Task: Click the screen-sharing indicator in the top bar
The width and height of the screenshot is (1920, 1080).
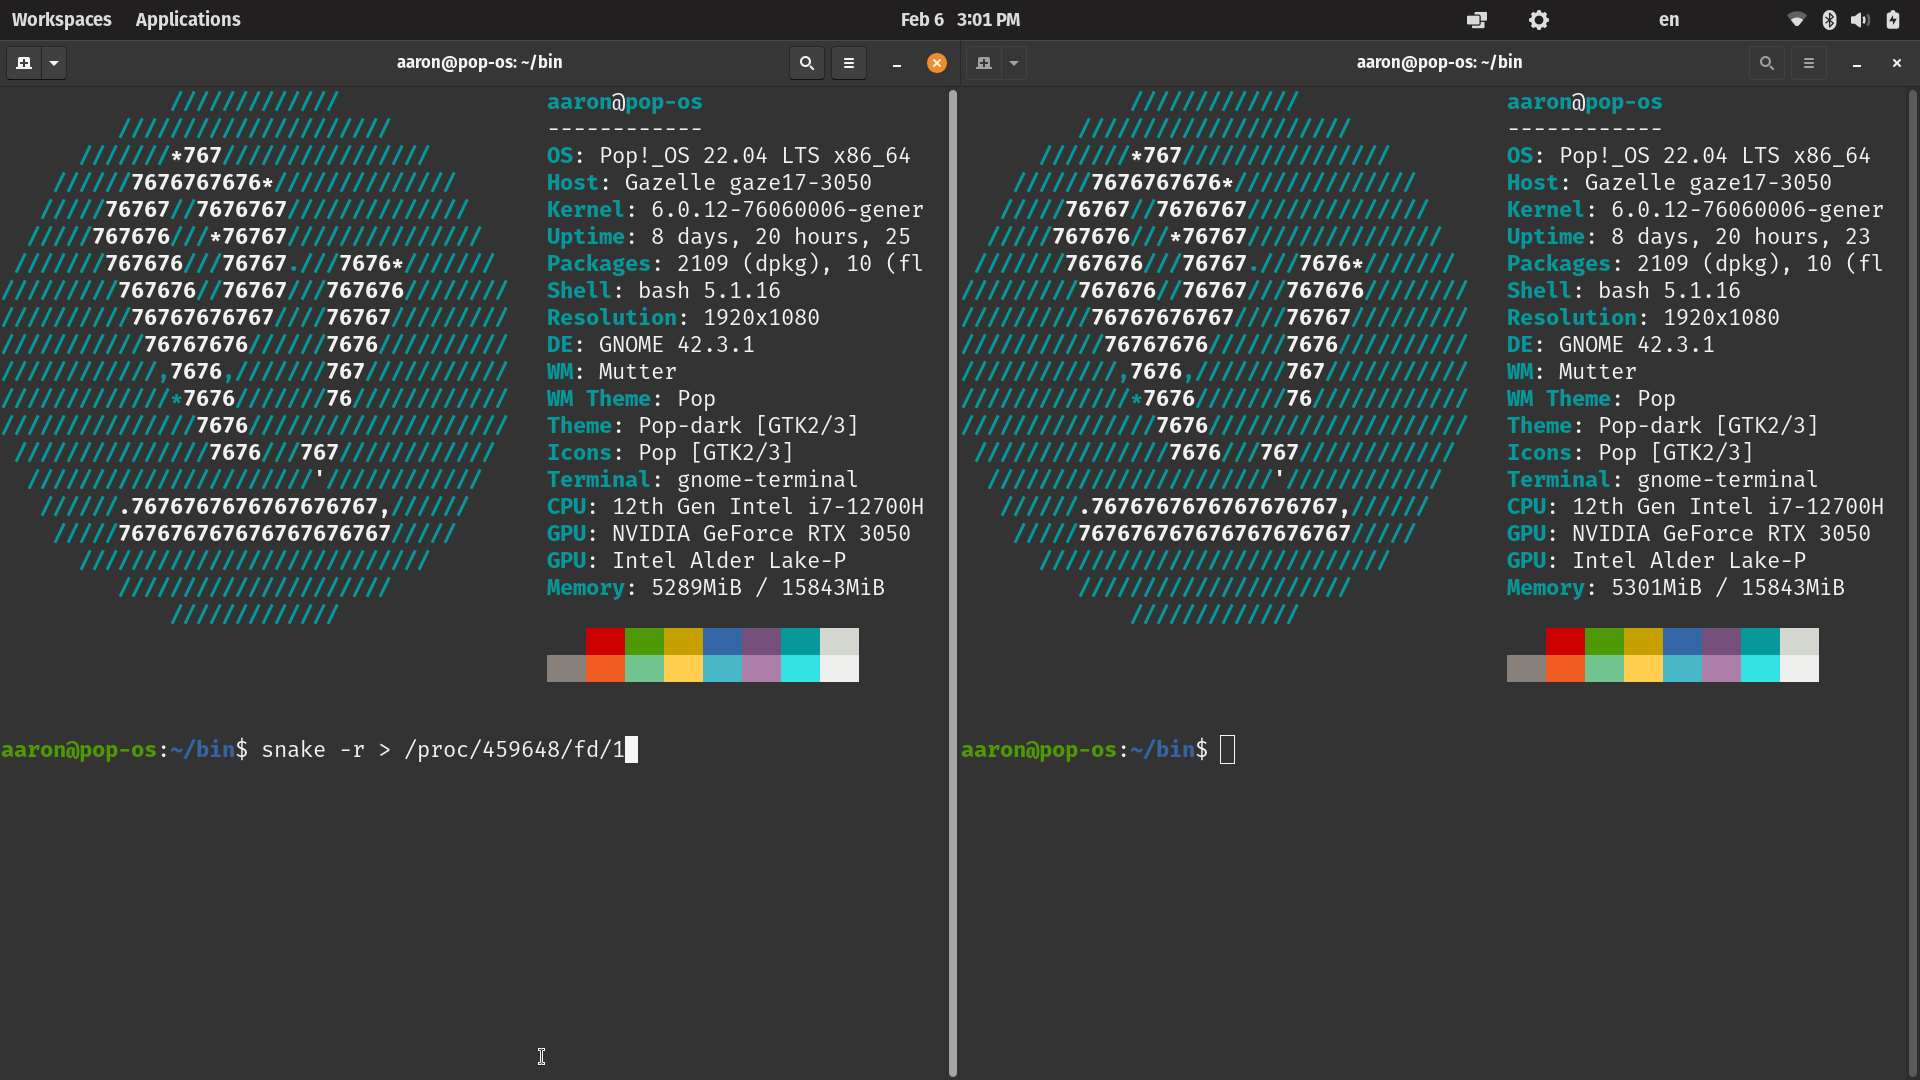Action: click(1477, 19)
